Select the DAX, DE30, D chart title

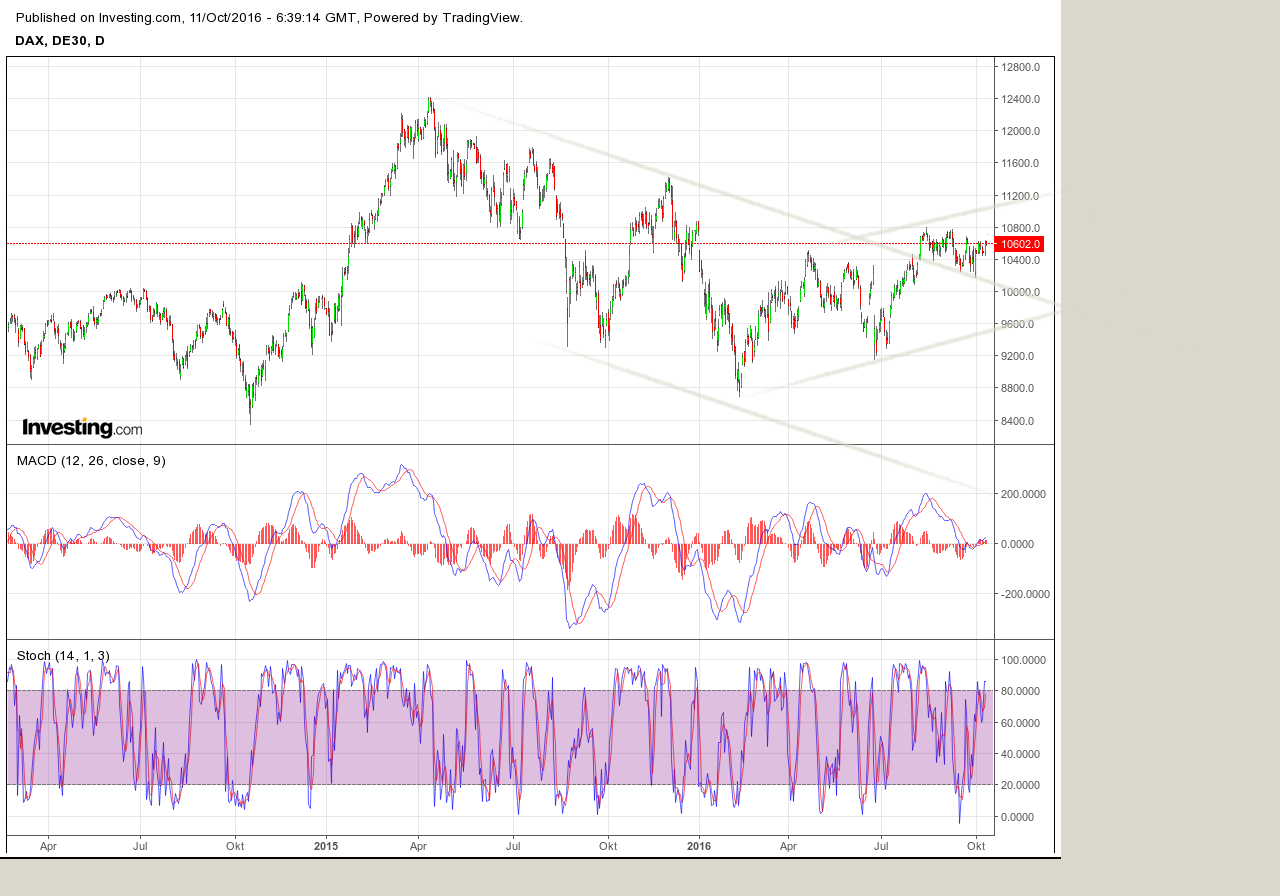(x=59, y=41)
